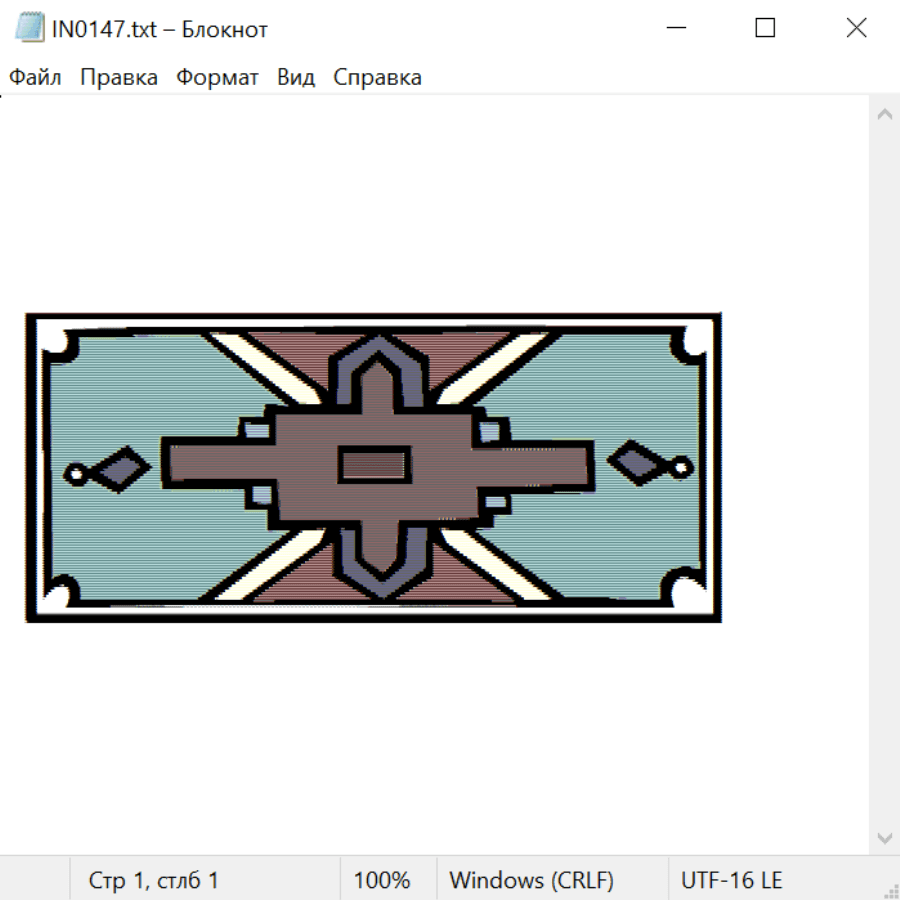900x900 pixels.
Task: Minimize the Блокнот window
Action: pyautogui.click(x=675, y=28)
